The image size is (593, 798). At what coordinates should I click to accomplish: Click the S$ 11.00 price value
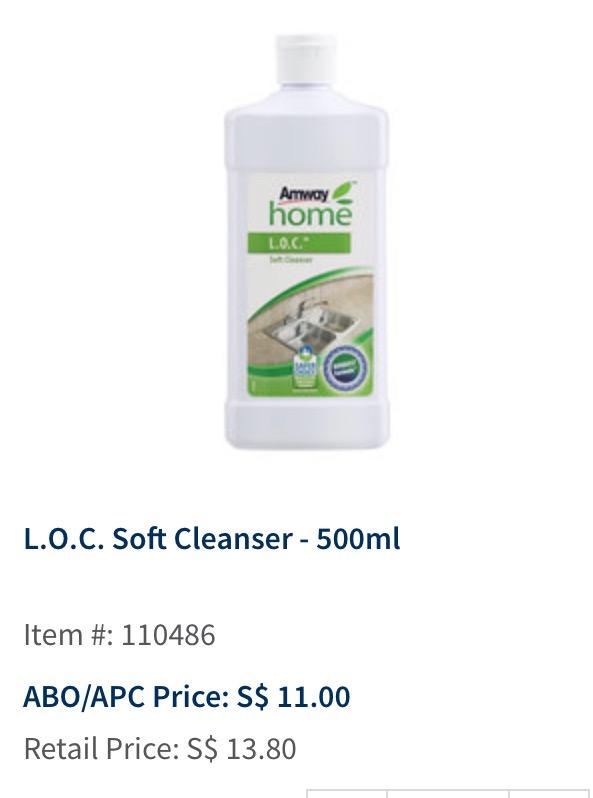point(293,696)
